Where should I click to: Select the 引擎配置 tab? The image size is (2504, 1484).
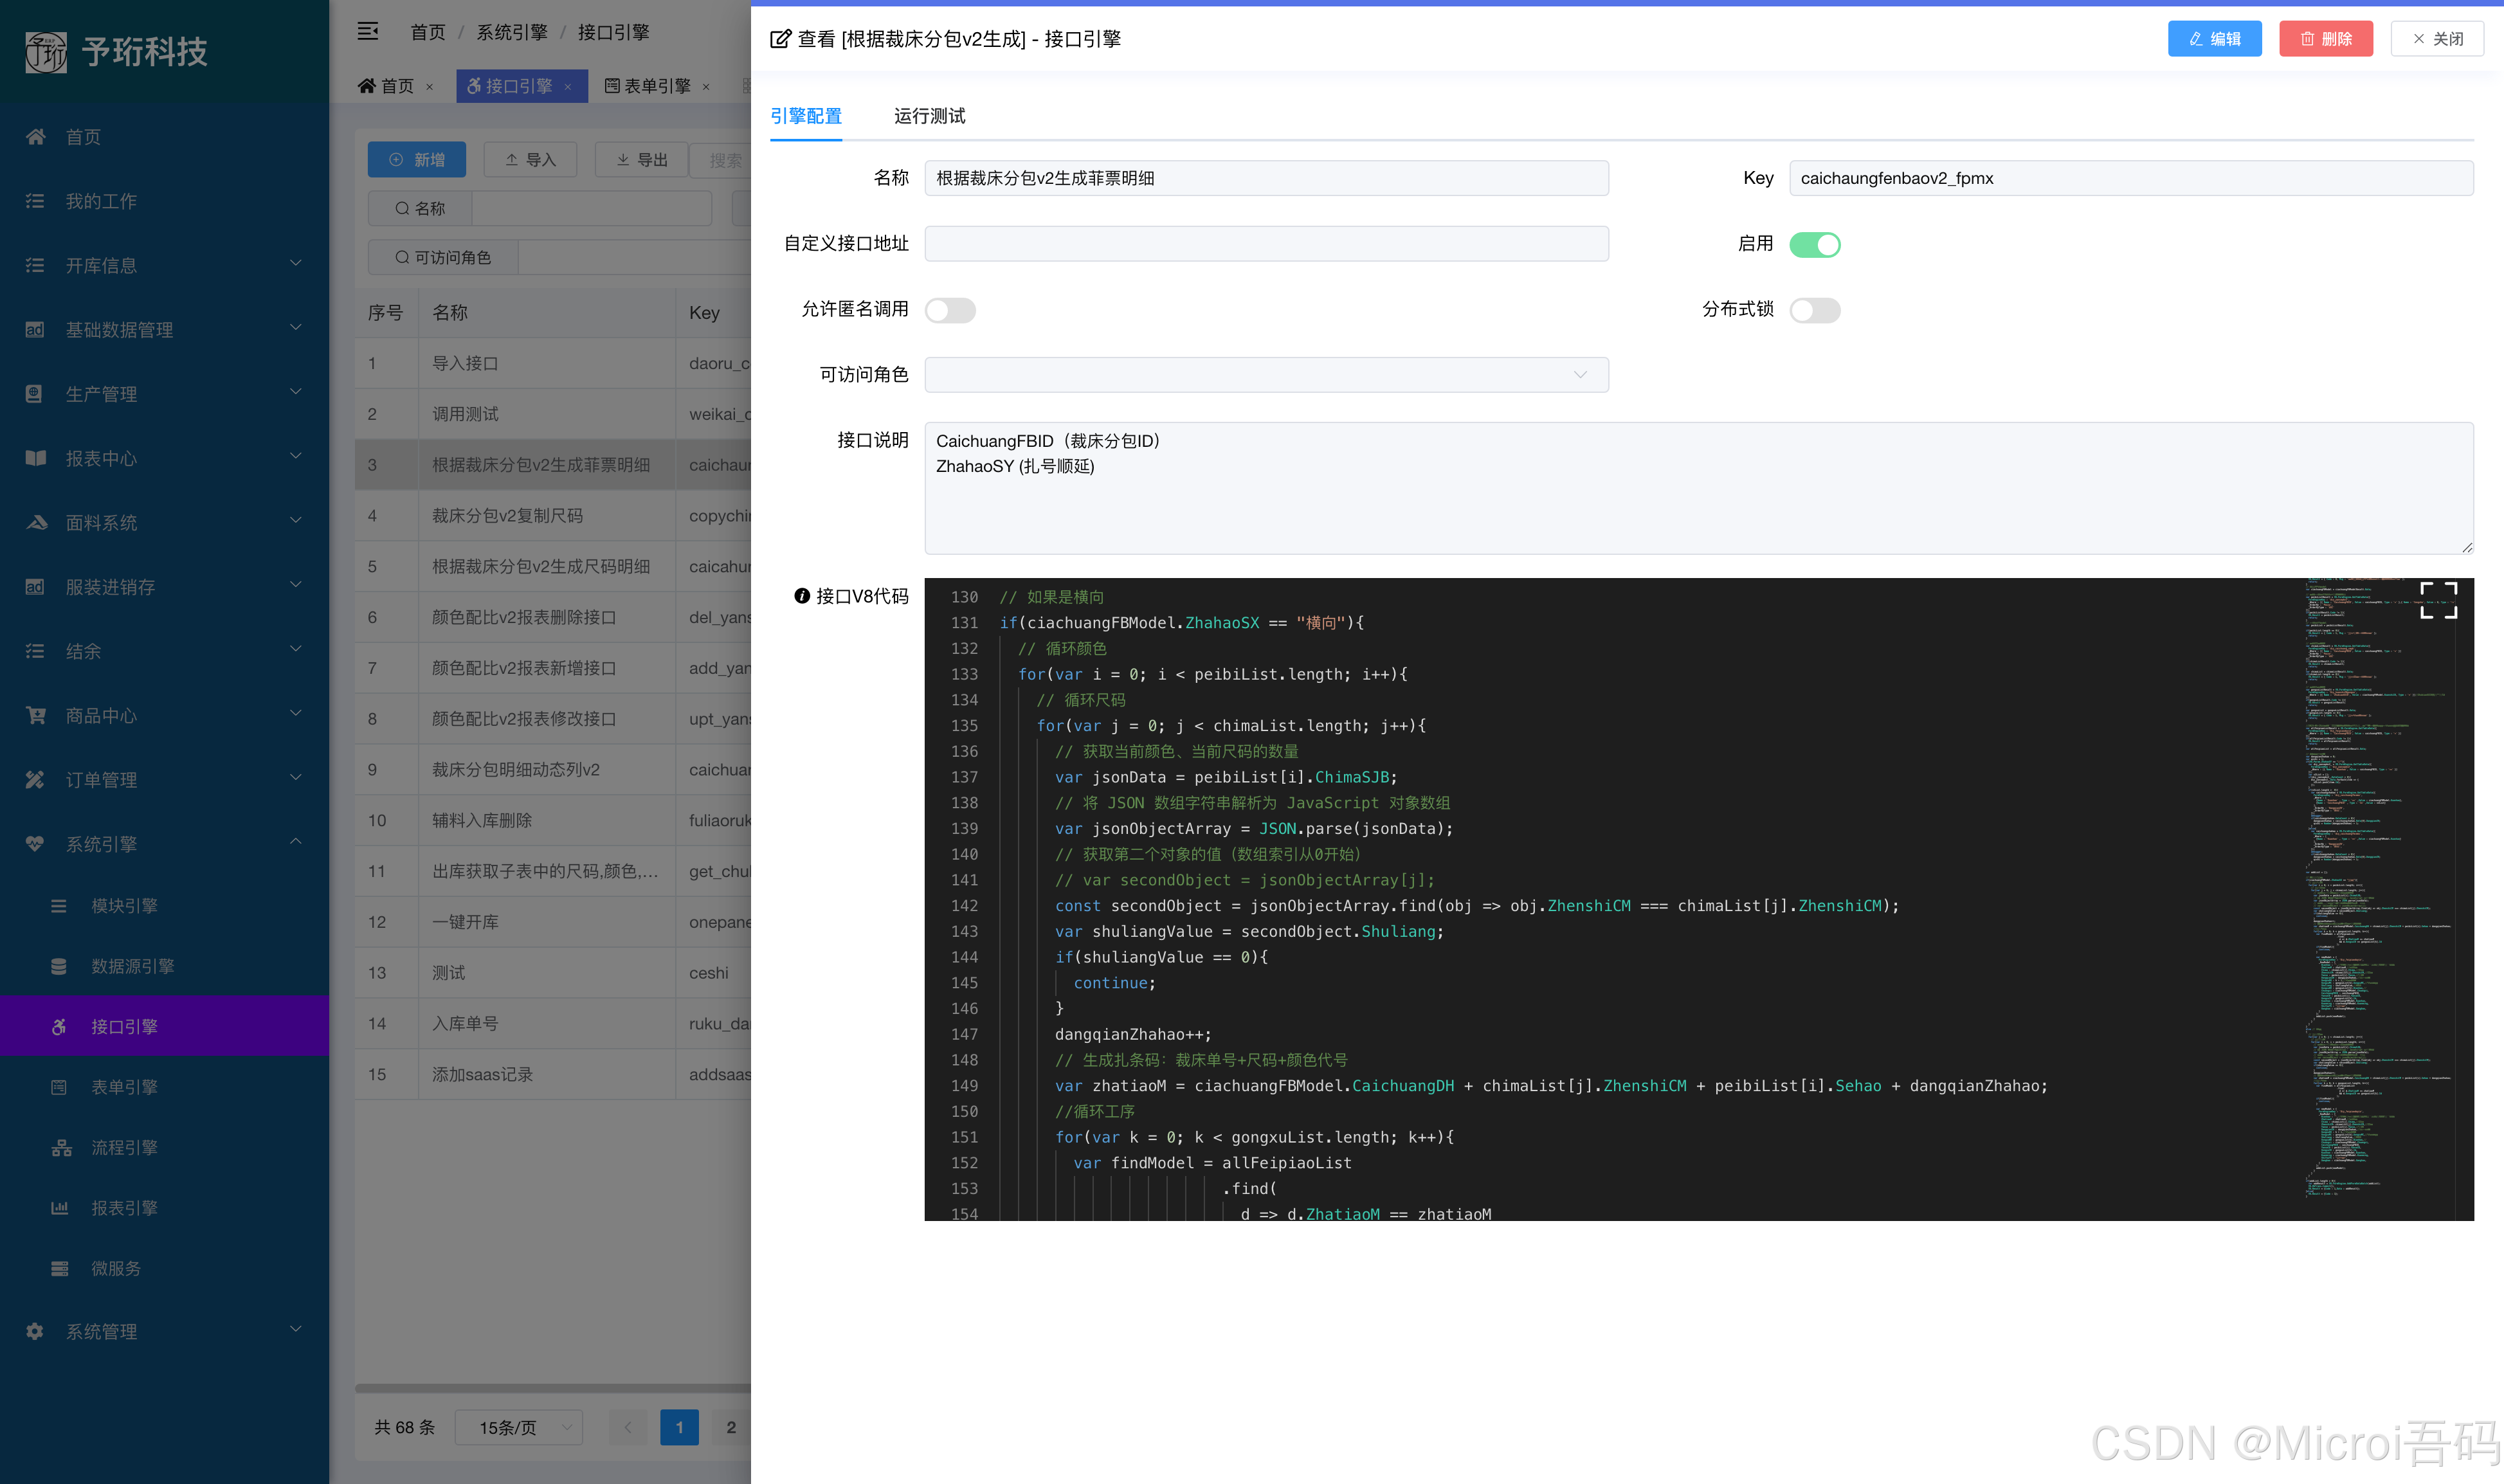coord(805,116)
